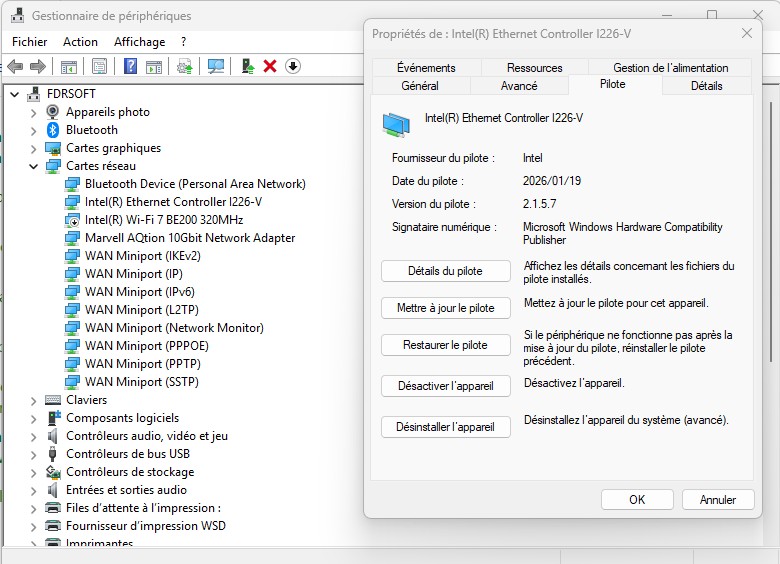This screenshot has width=780, height=564.
Task: Click the red X uninstall device icon
Action: [270, 66]
